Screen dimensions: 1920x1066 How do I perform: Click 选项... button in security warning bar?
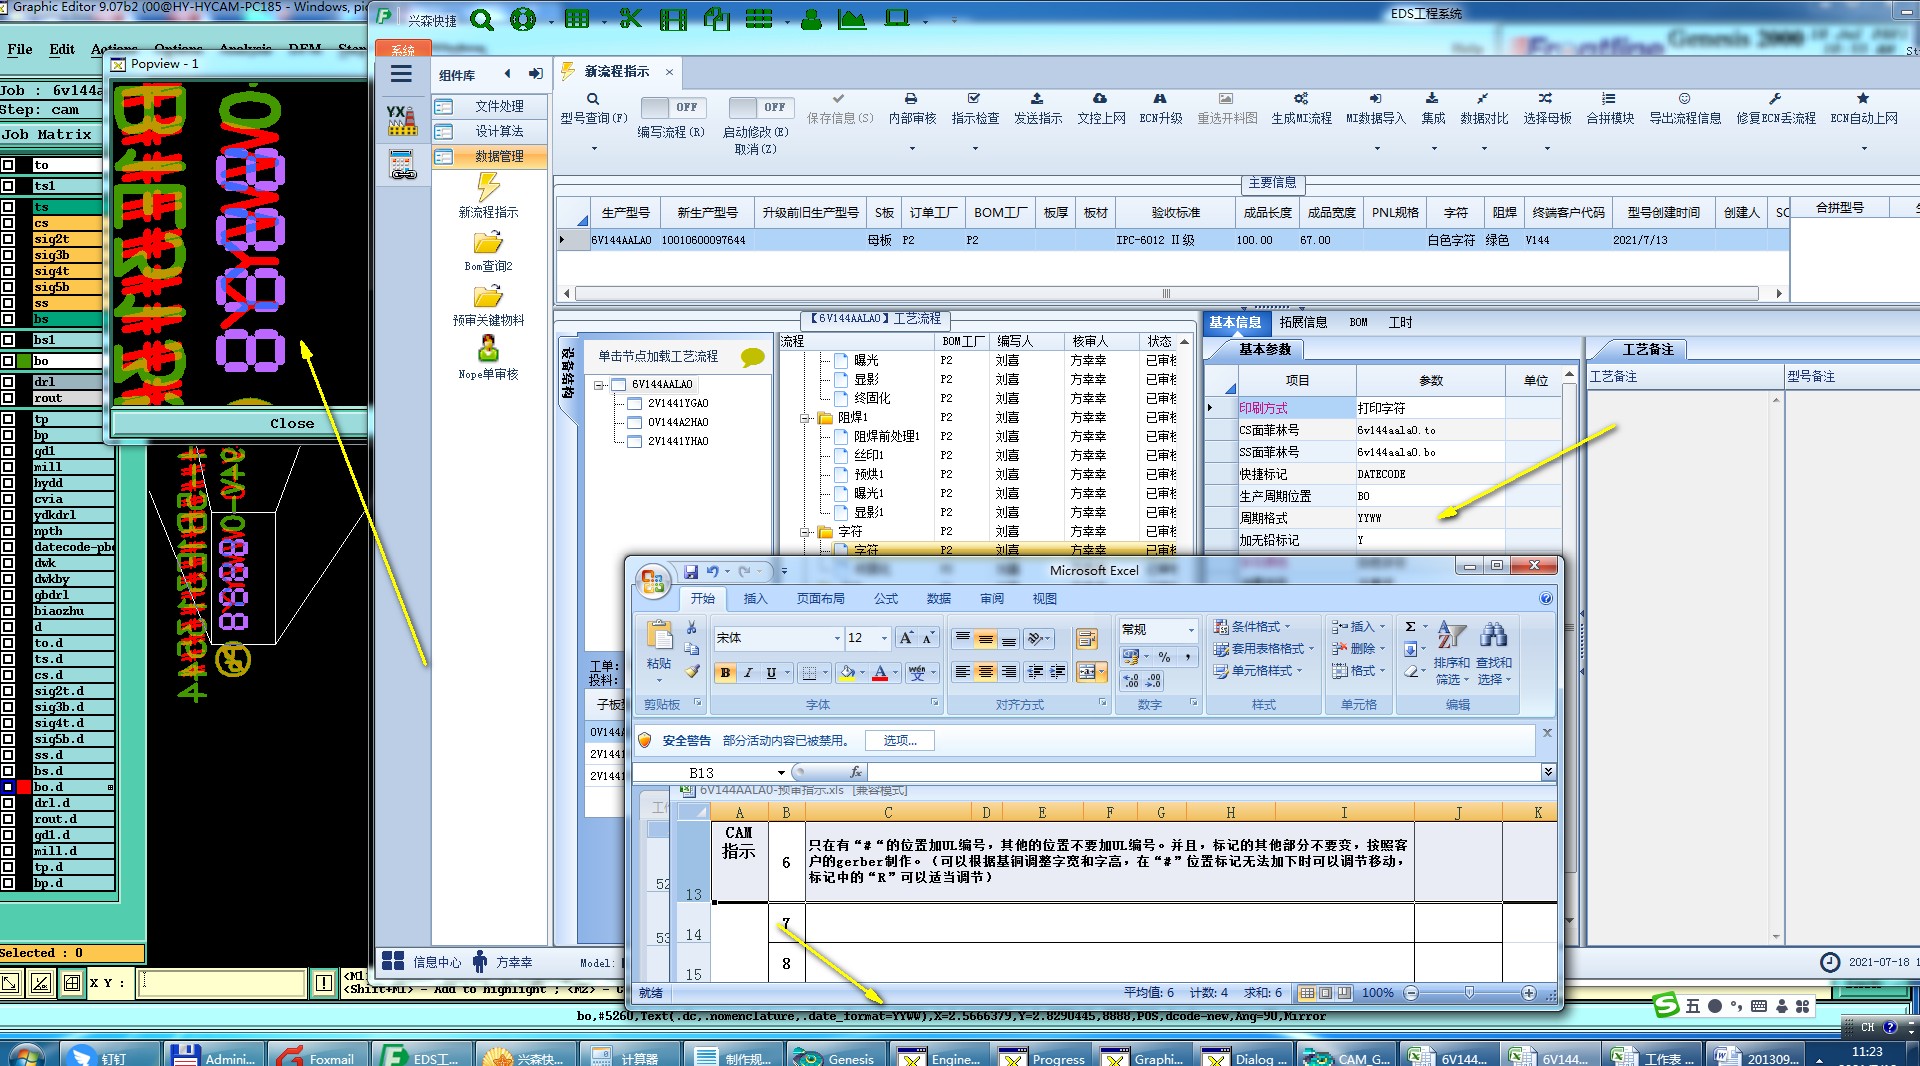[x=899, y=740]
